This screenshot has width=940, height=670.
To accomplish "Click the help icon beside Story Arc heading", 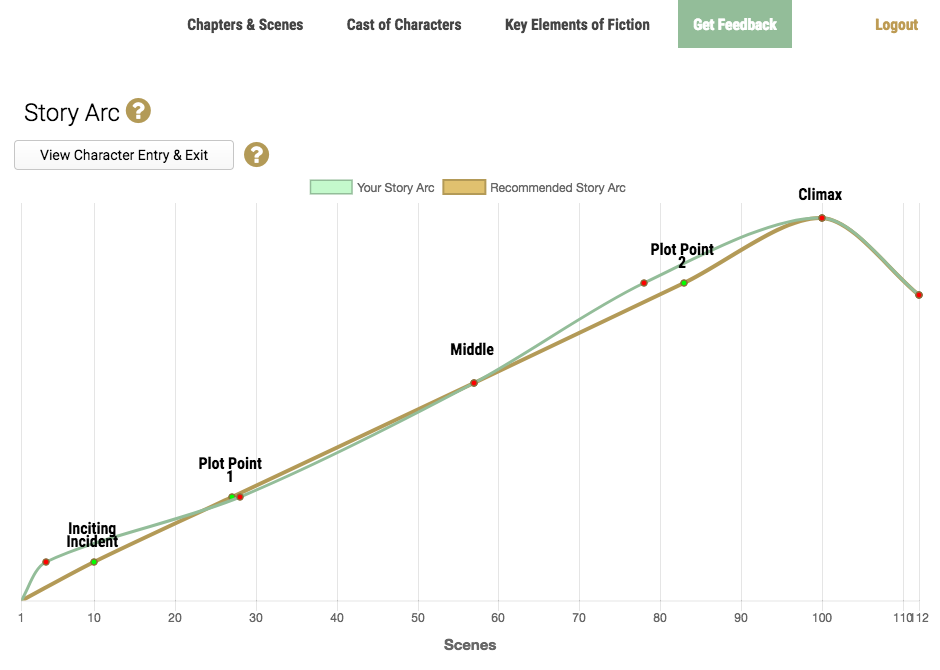I will (x=138, y=111).
